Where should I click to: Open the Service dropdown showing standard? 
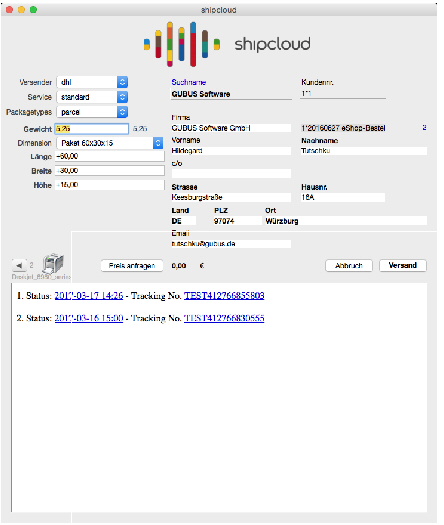[x=92, y=97]
